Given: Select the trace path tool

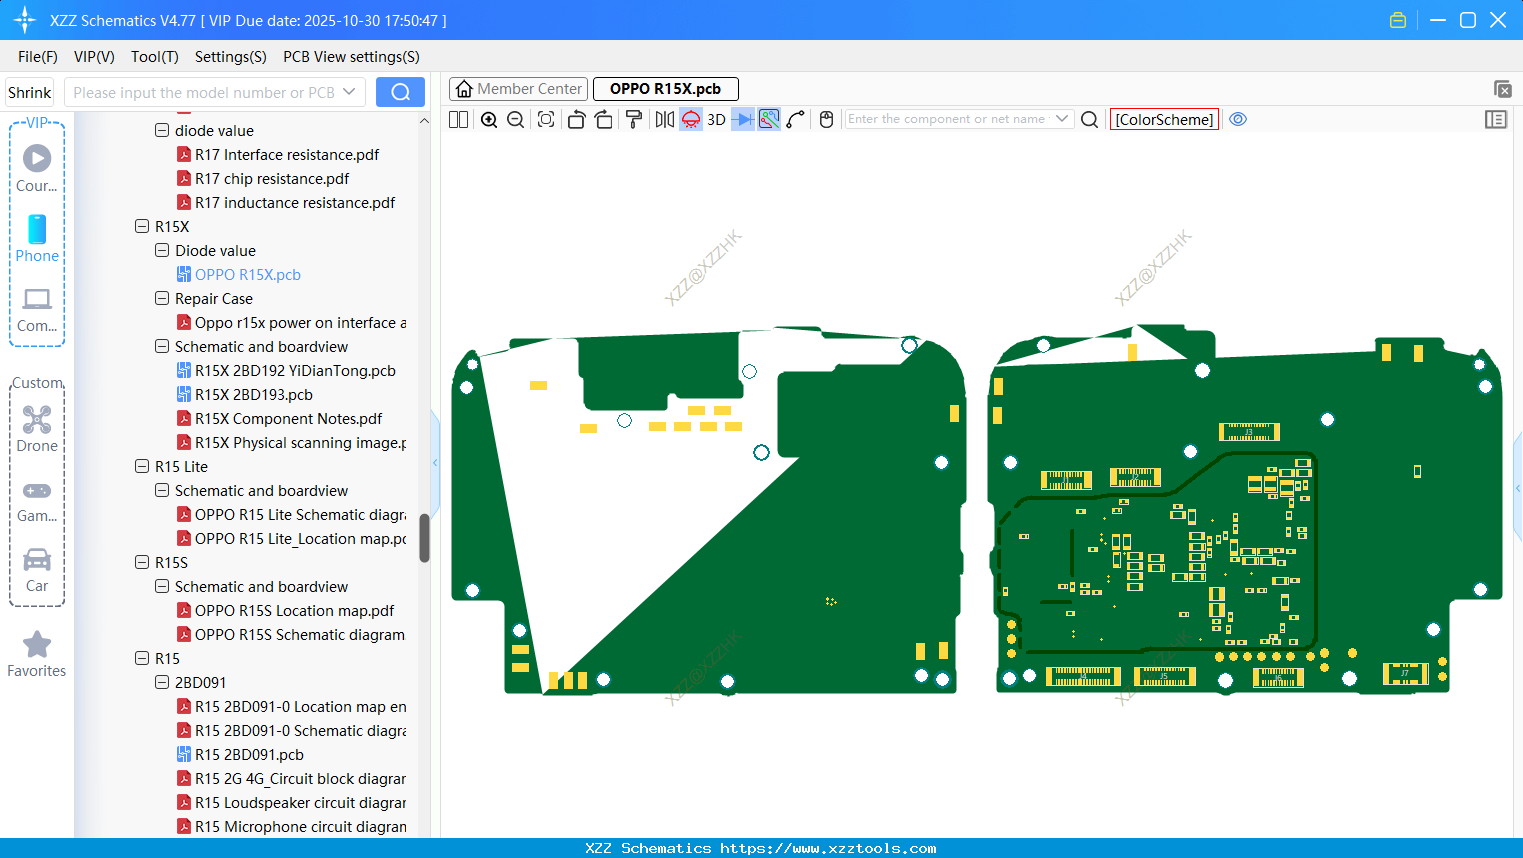Looking at the screenshot, I should point(796,120).
